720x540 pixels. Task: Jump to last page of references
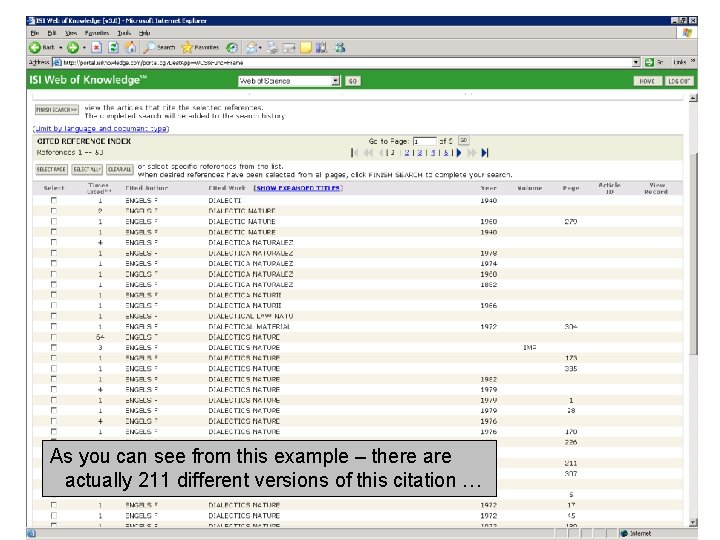pos(485,153)
